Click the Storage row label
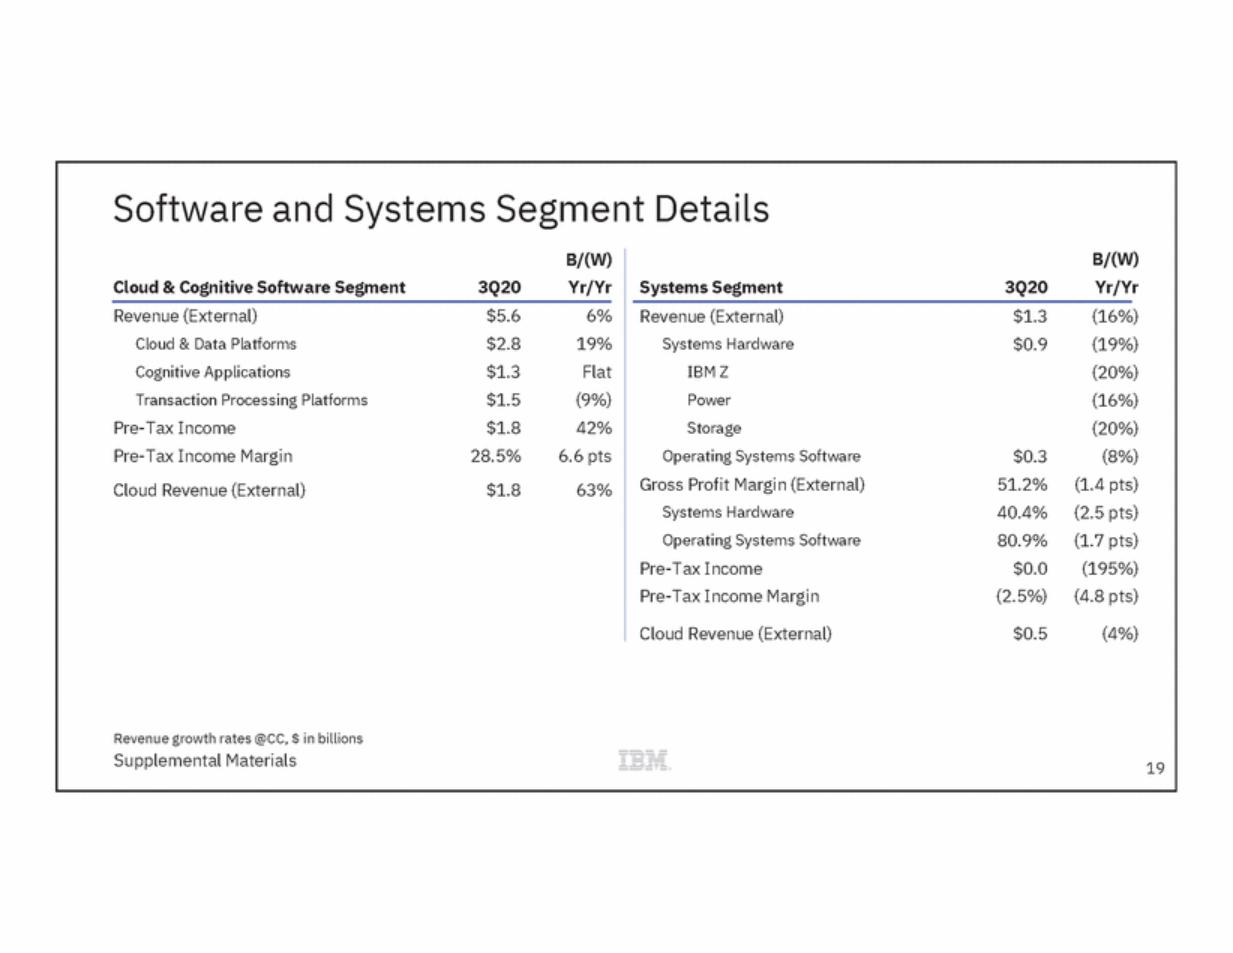 (714, 428)
